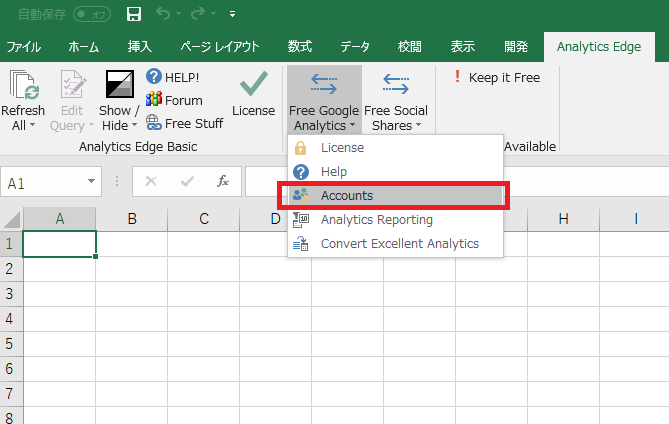Click the formula bar Cancel X
669x424 pixels.
[x=151, y=181]
